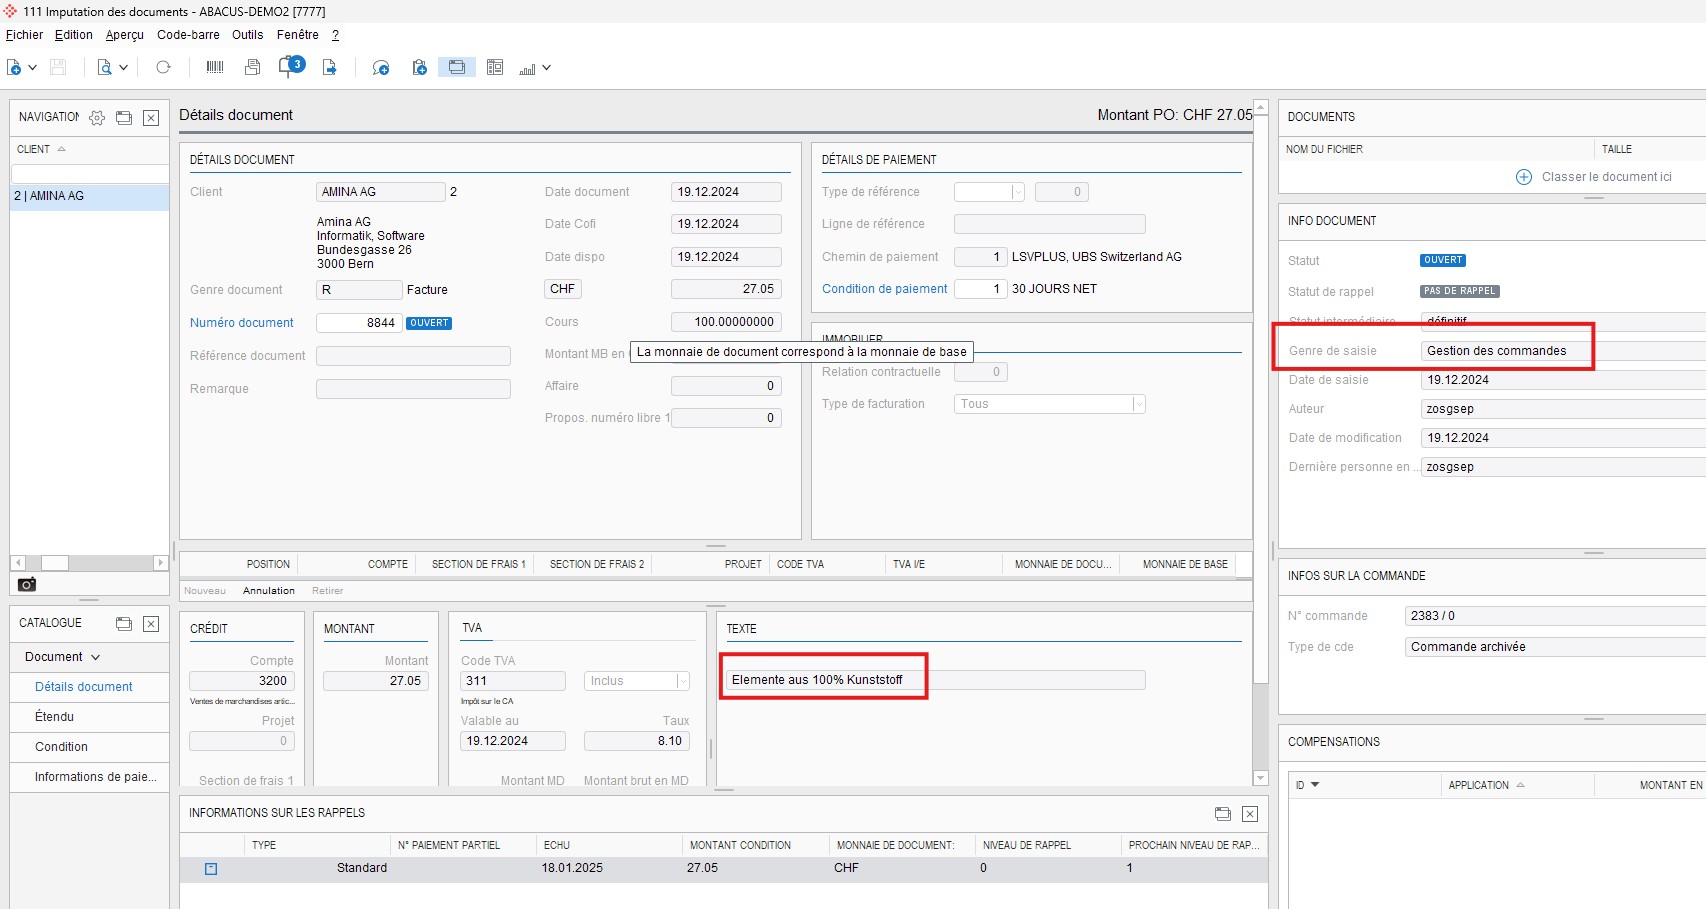Click the export document arrow icon

329,68
